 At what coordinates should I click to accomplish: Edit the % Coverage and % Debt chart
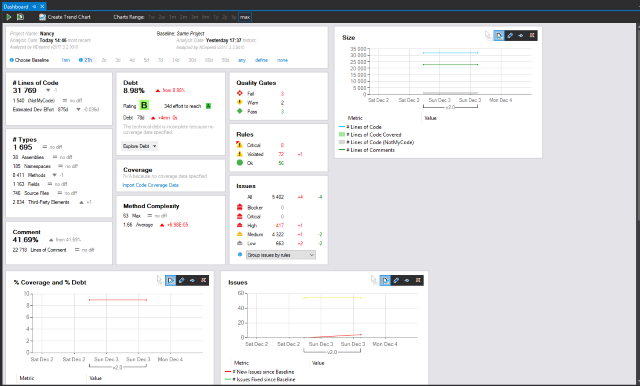182,280
